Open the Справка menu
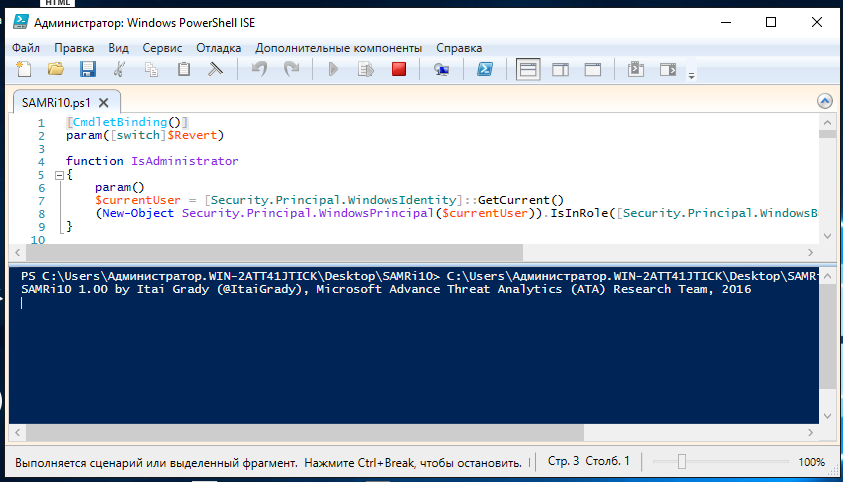The height and width of the screenshot is (482, 843). tap(459, 48)
